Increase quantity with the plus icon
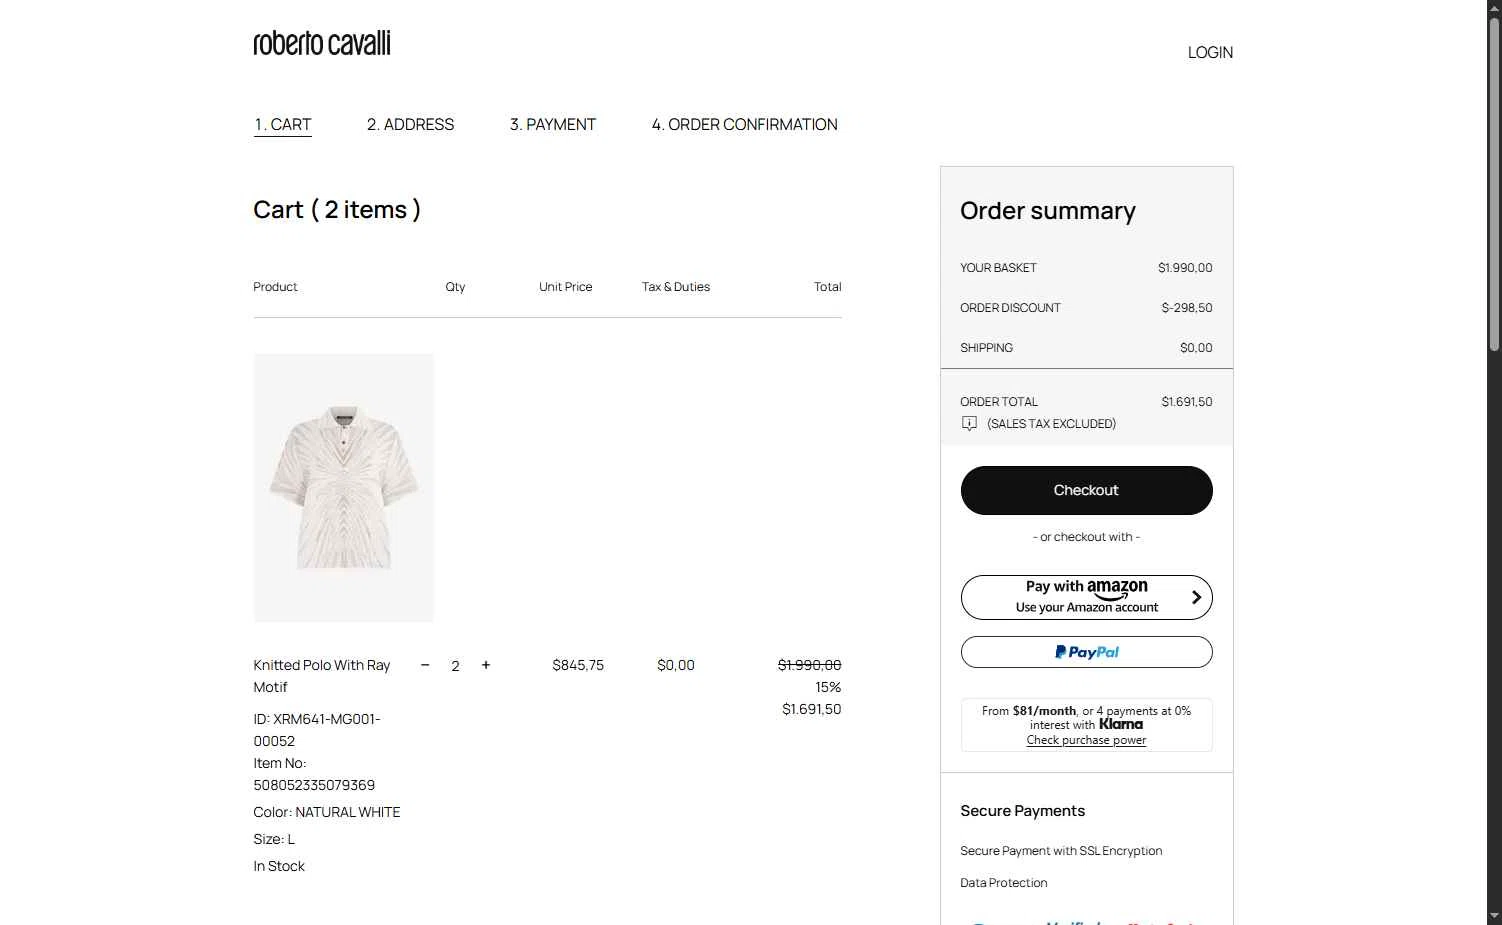Image resolution: width=1502 pixels, height=925 pixels. point(486,665)
